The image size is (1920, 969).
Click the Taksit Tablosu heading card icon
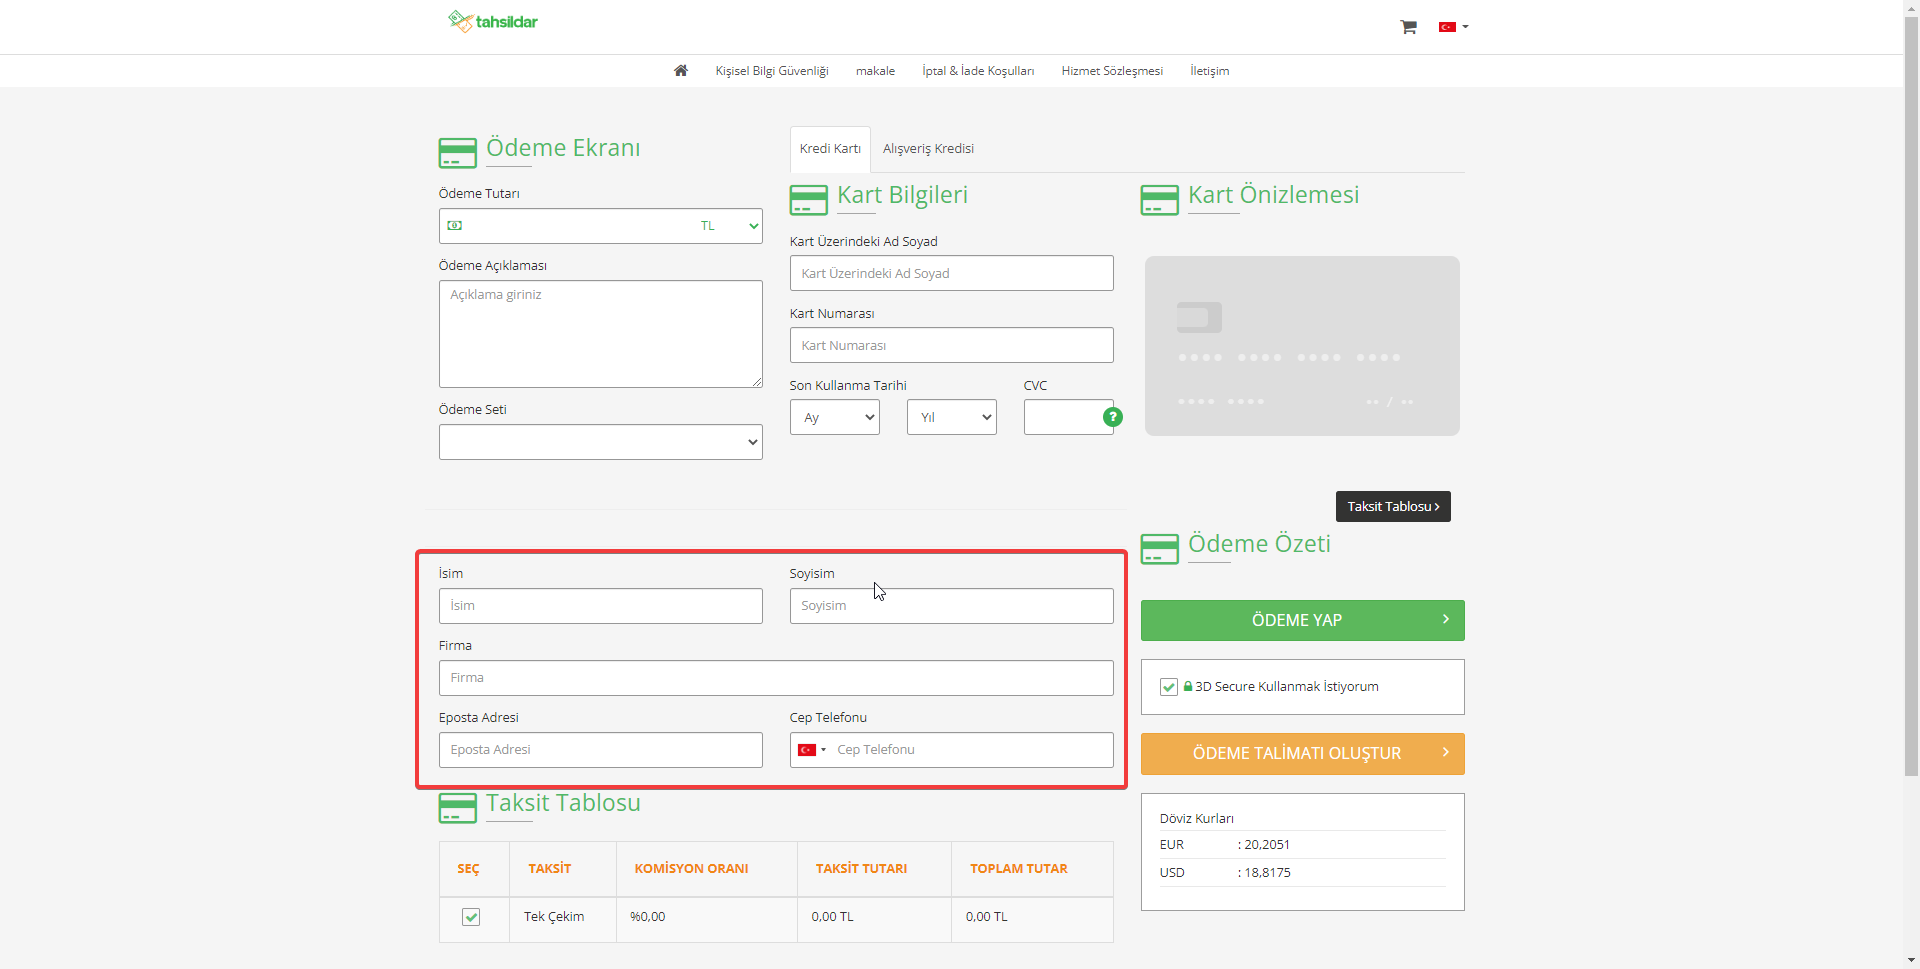[x=458, y=808]
